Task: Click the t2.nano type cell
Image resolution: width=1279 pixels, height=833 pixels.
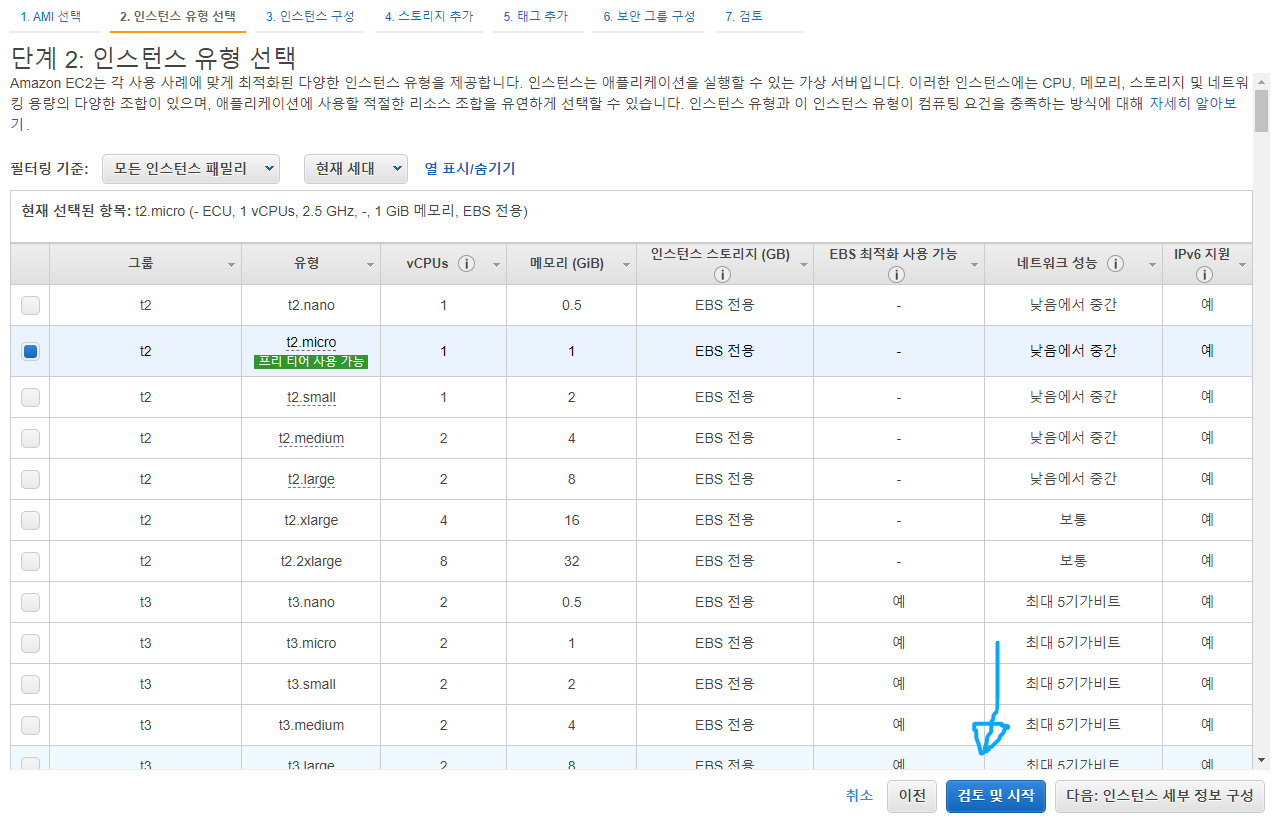Action: (311, 305)
